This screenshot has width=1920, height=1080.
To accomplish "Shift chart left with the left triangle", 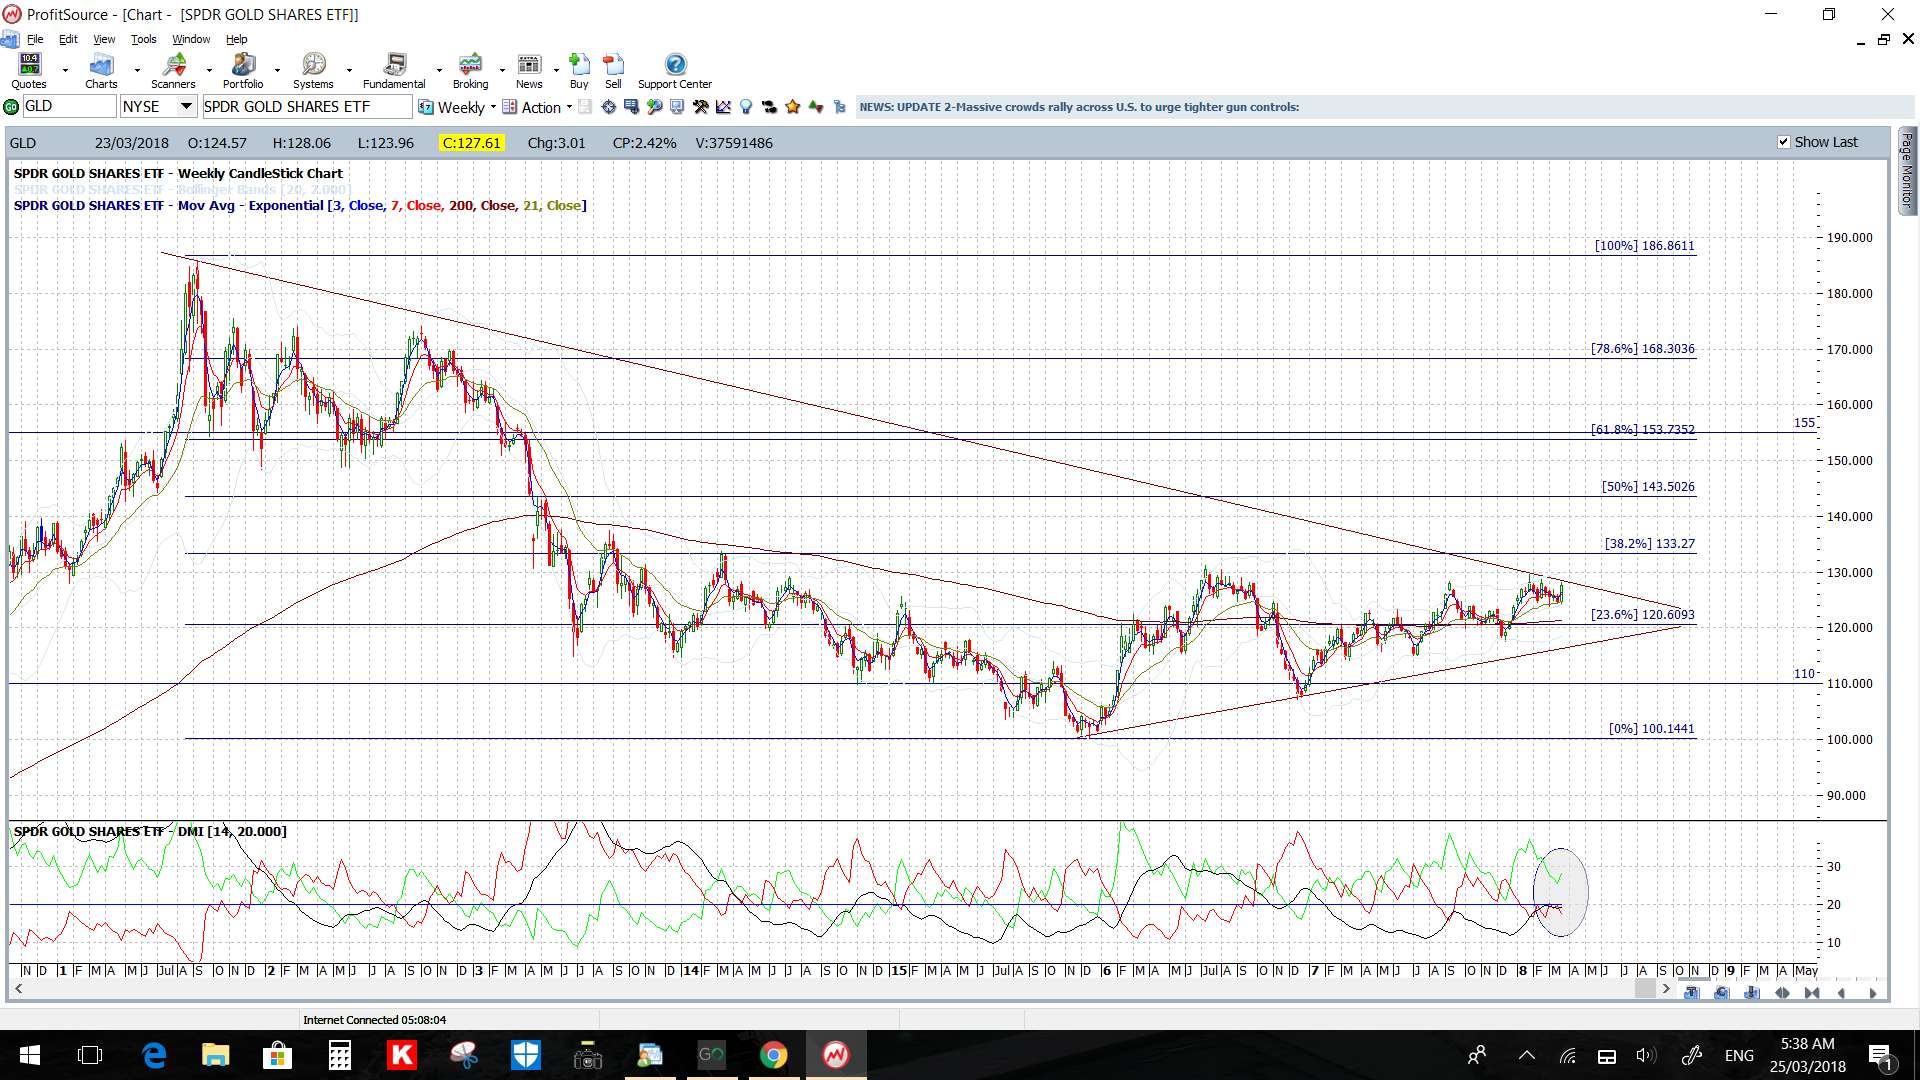I will (x=1841, y=993).
